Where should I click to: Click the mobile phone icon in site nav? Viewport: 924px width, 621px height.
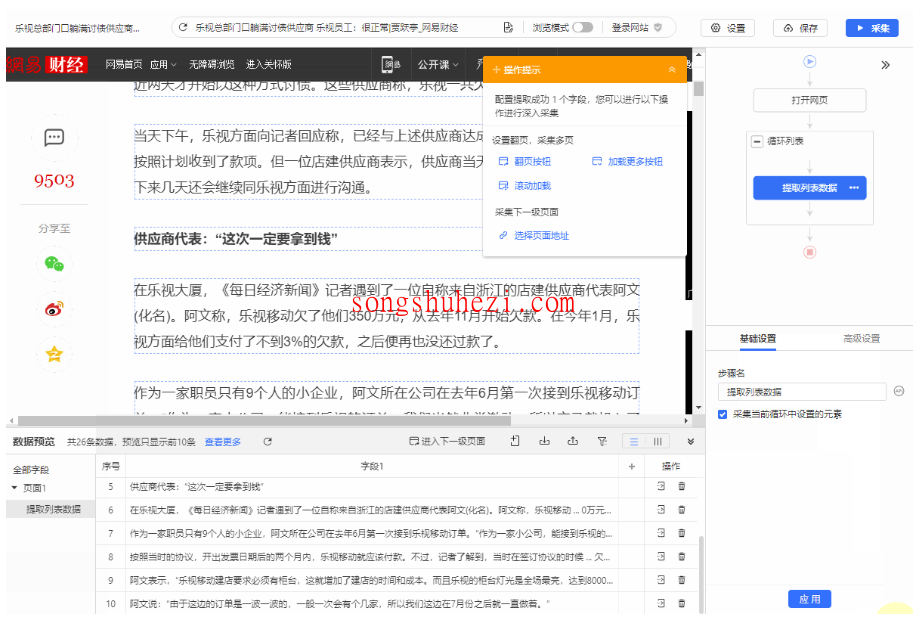point(388,64)
